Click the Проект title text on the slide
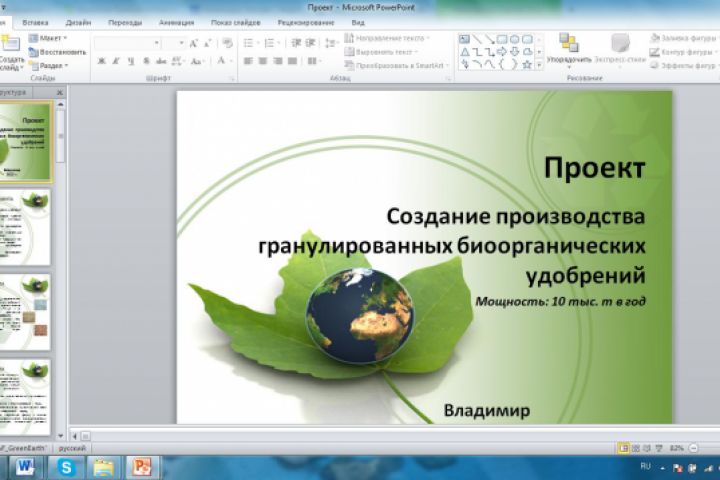720x480 pixels. point(595,167)
